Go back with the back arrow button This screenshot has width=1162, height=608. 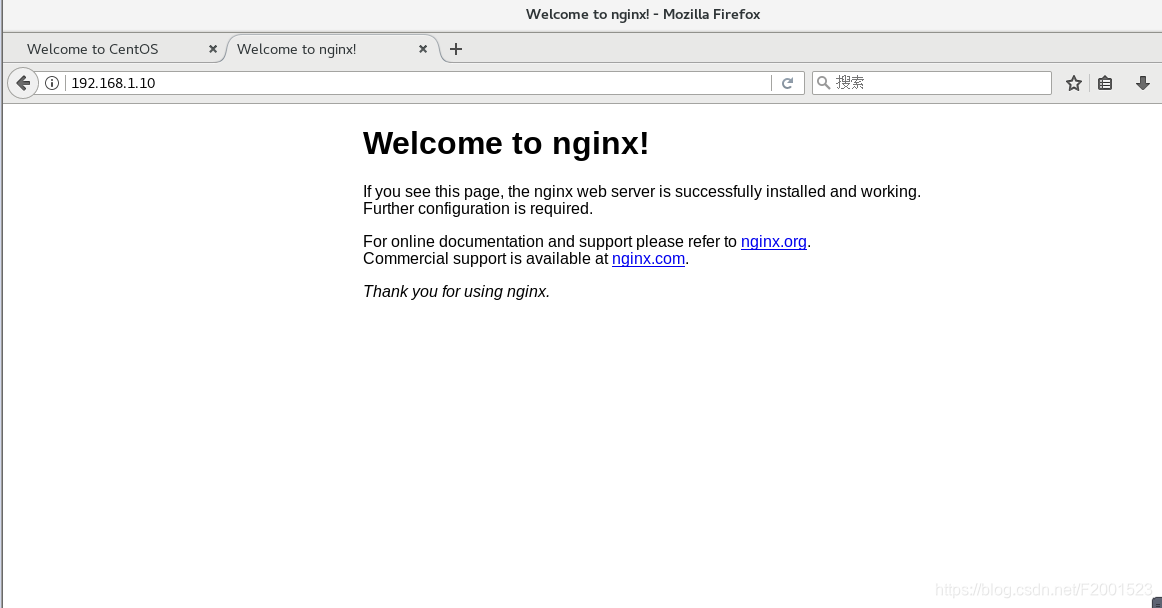point(23,83)
